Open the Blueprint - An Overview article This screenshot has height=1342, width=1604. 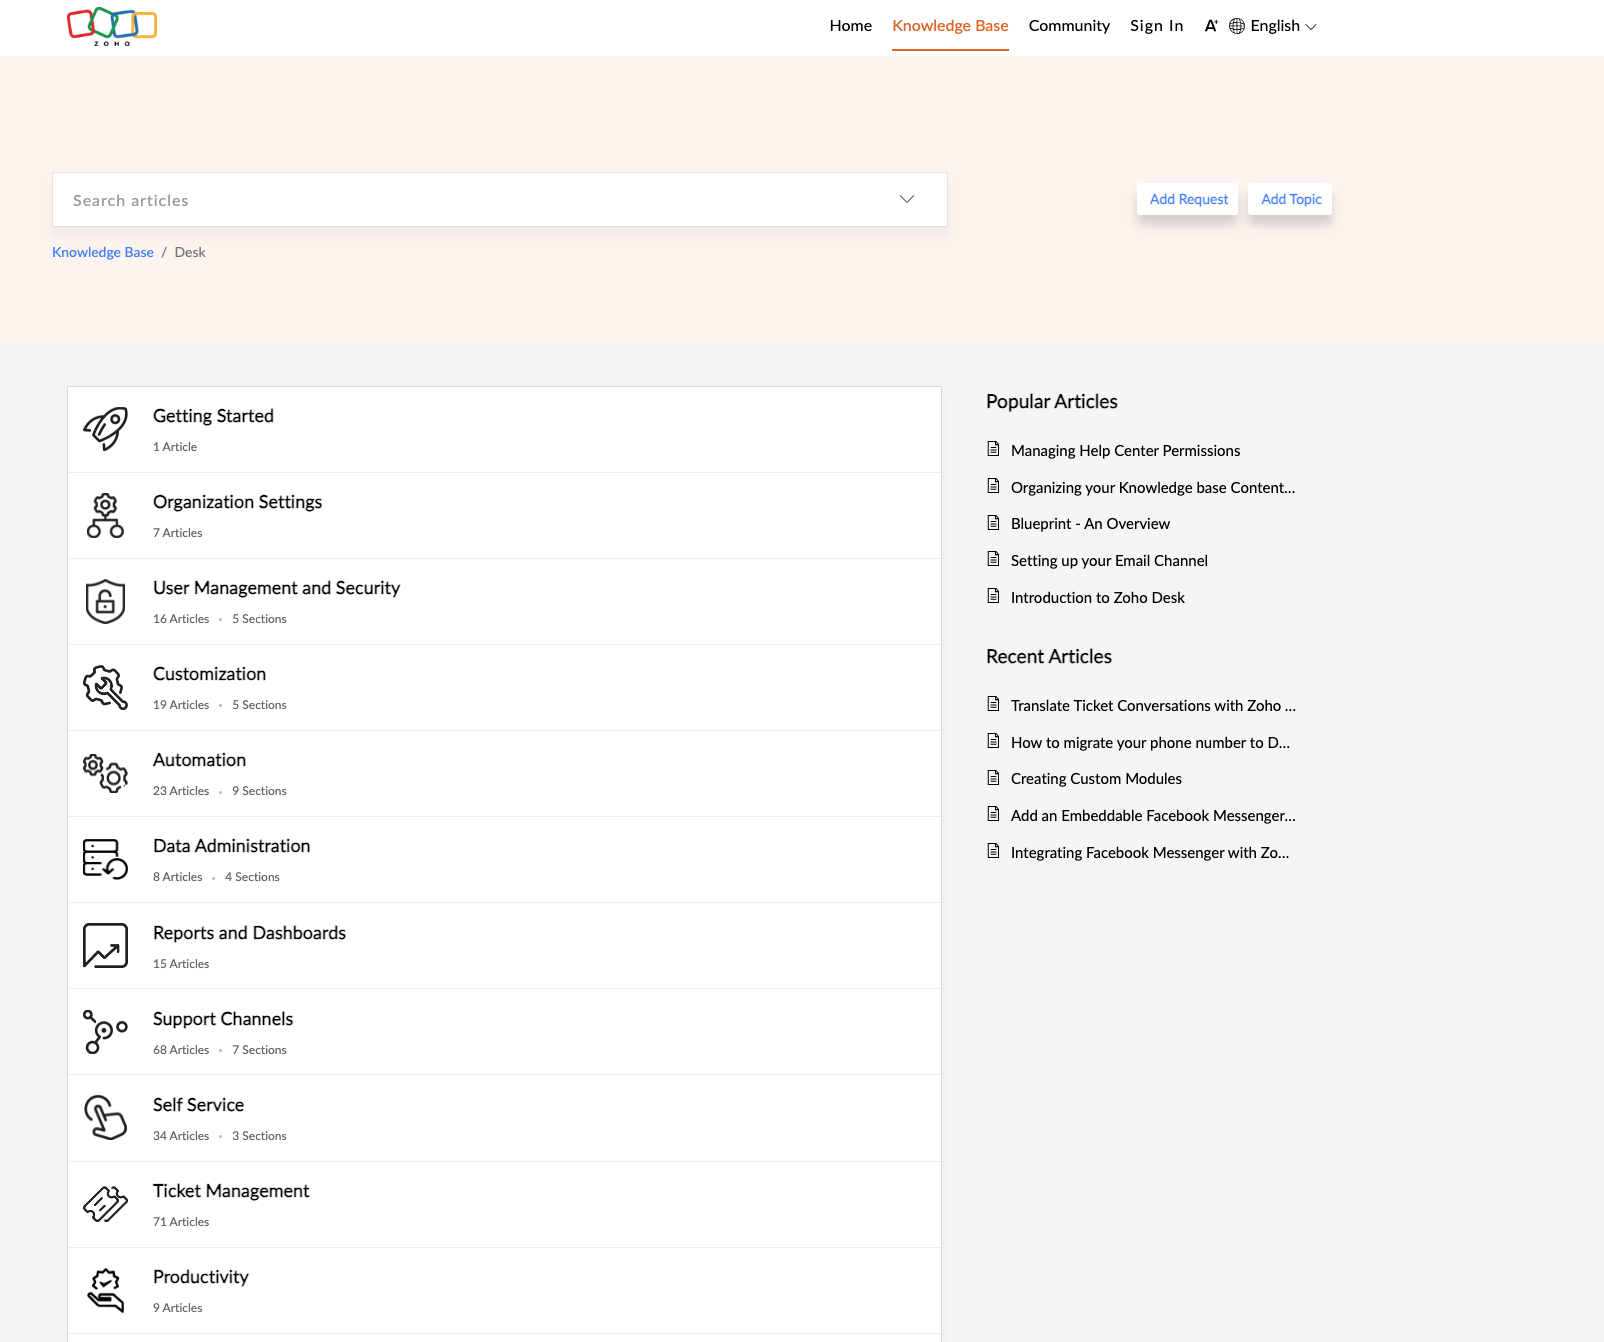coord(1090,523)
